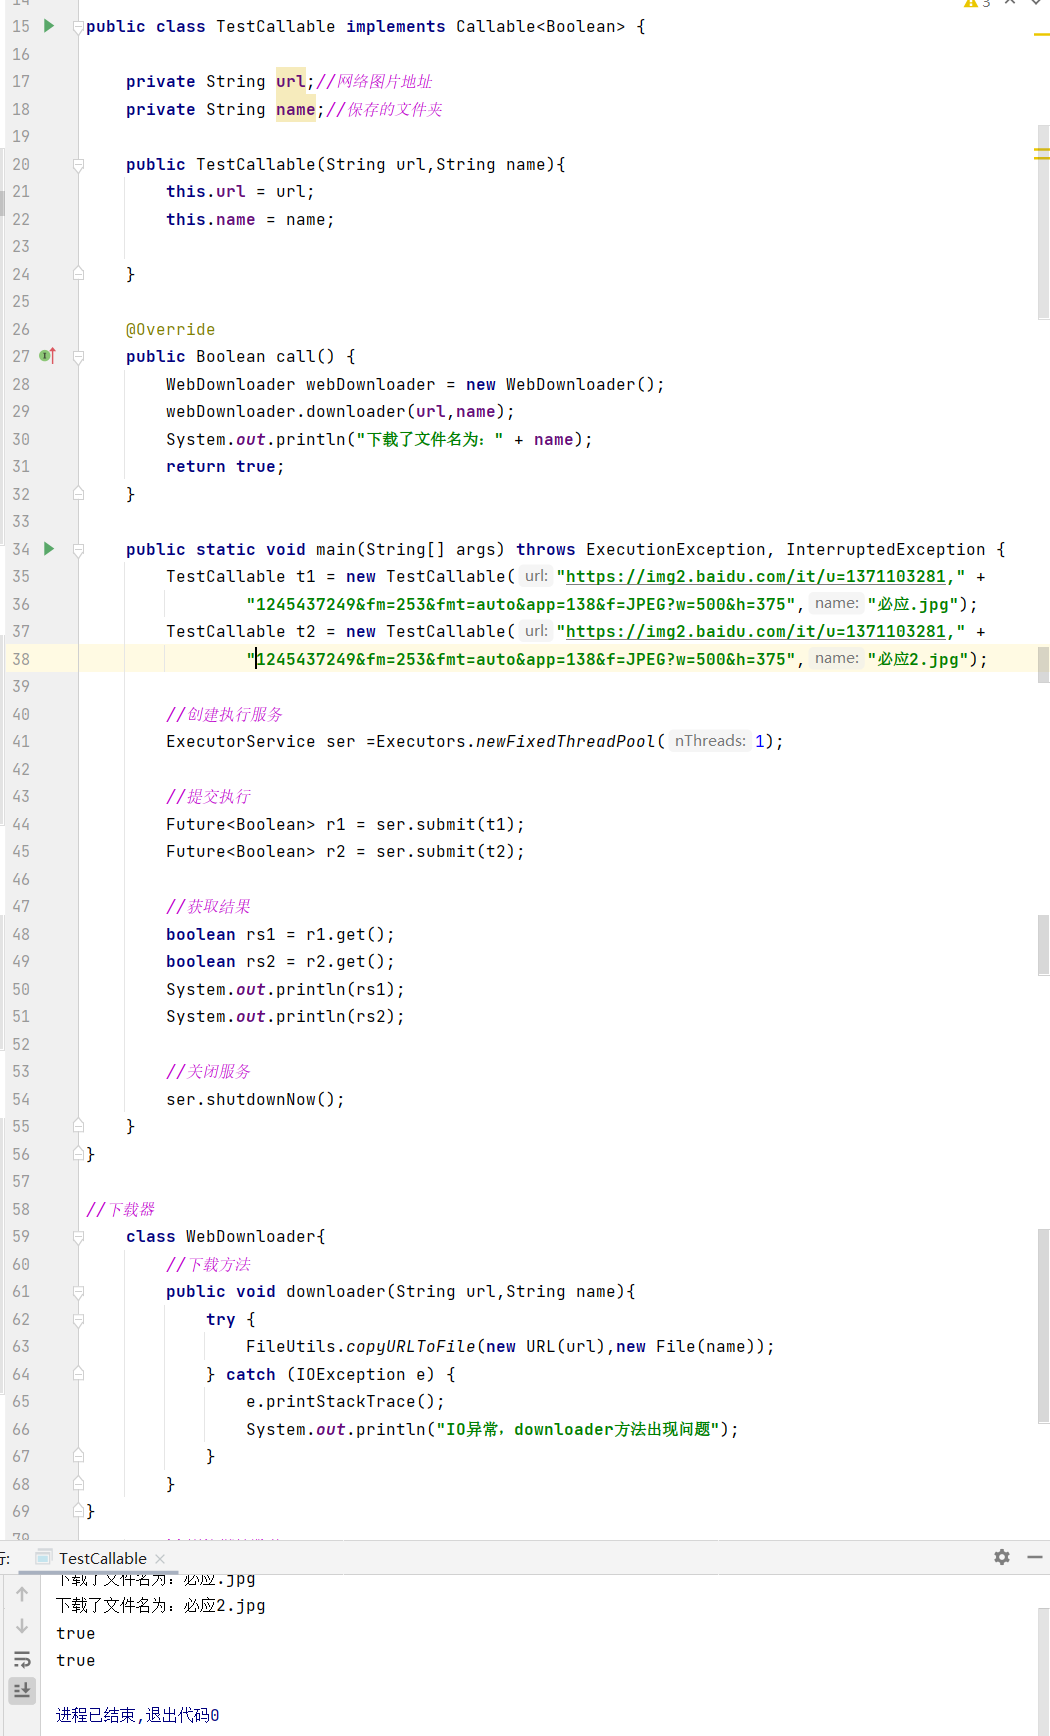Click the fold end marker at line 67
1050x1736 pixels.
[78, 1455]
